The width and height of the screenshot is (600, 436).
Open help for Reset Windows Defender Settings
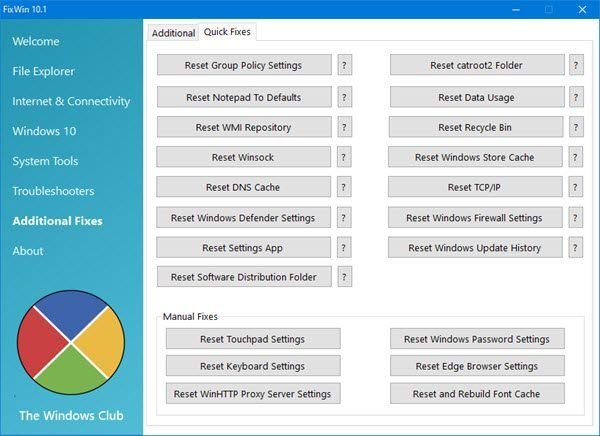point(344,217)
